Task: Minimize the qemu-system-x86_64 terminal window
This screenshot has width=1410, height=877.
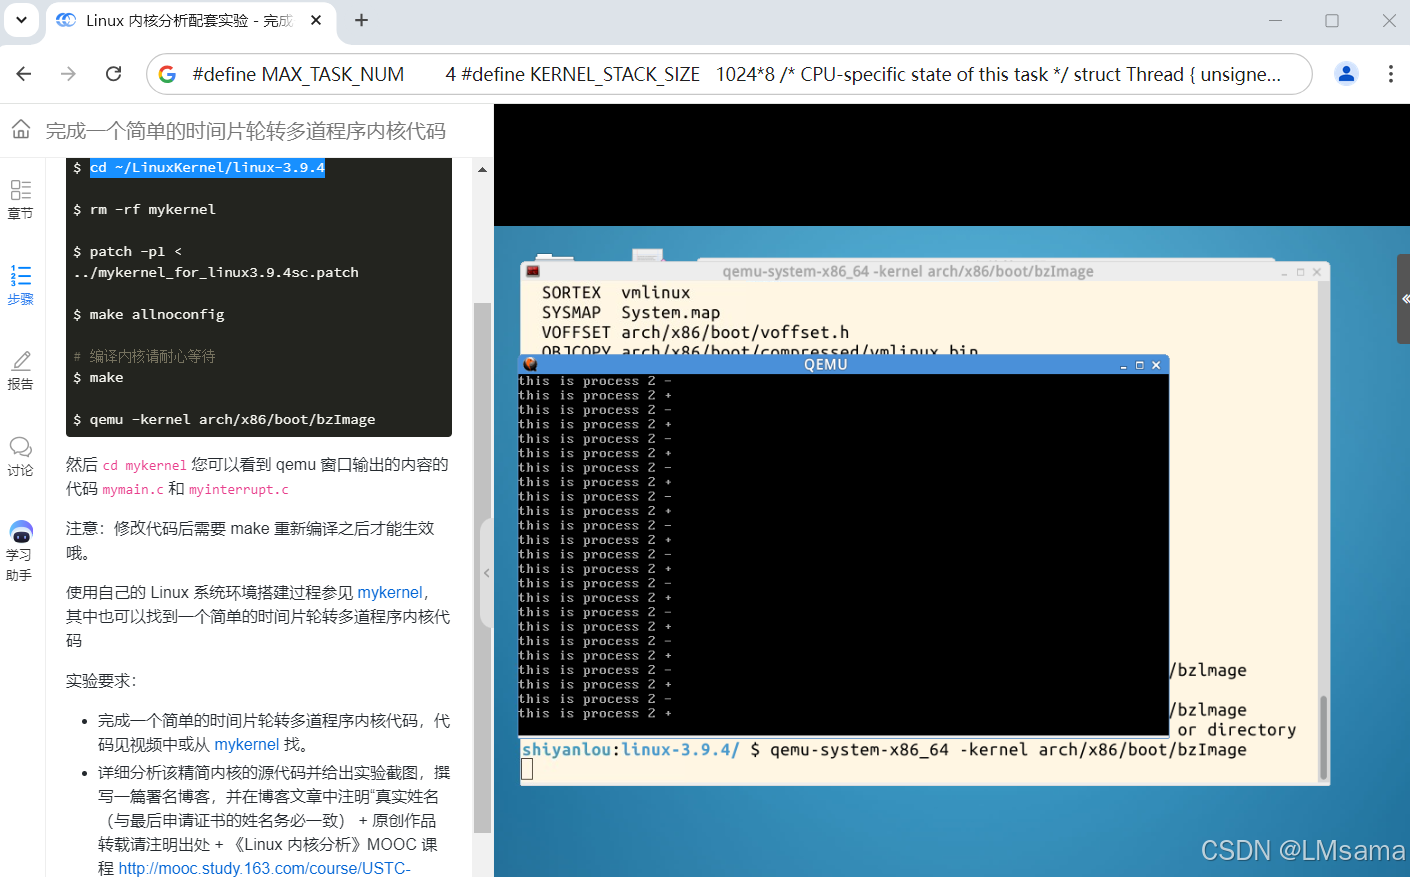Action: pos(1284,272)
